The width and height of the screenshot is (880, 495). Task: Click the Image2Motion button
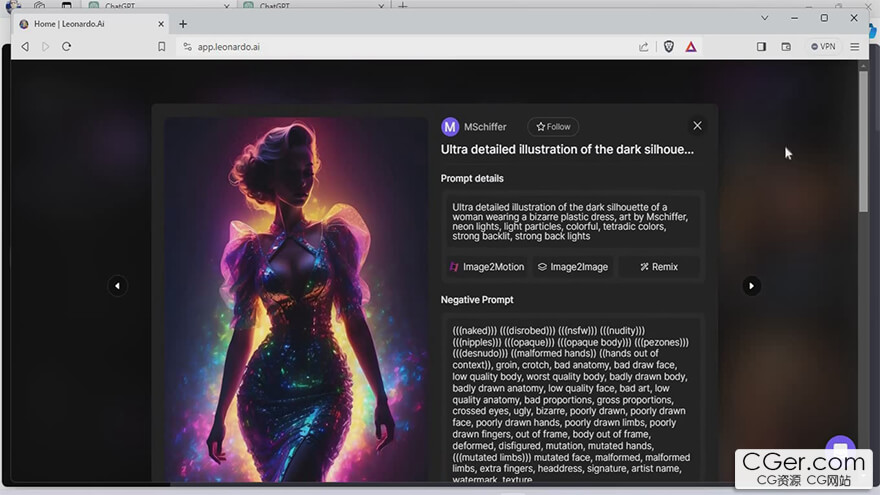click(487, 267)
